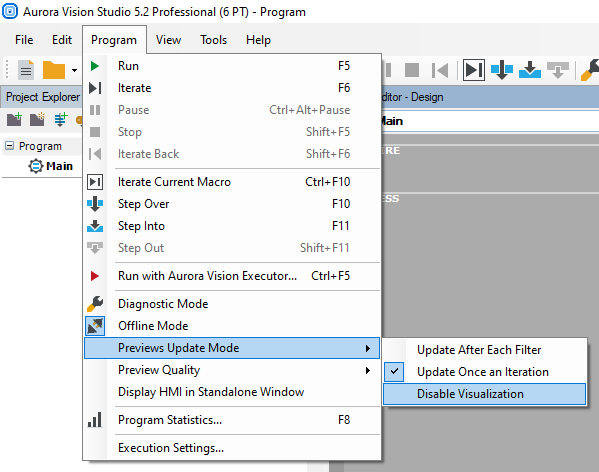599x472 pixels.
Task: Open the File menu
Action: (24, 40)
